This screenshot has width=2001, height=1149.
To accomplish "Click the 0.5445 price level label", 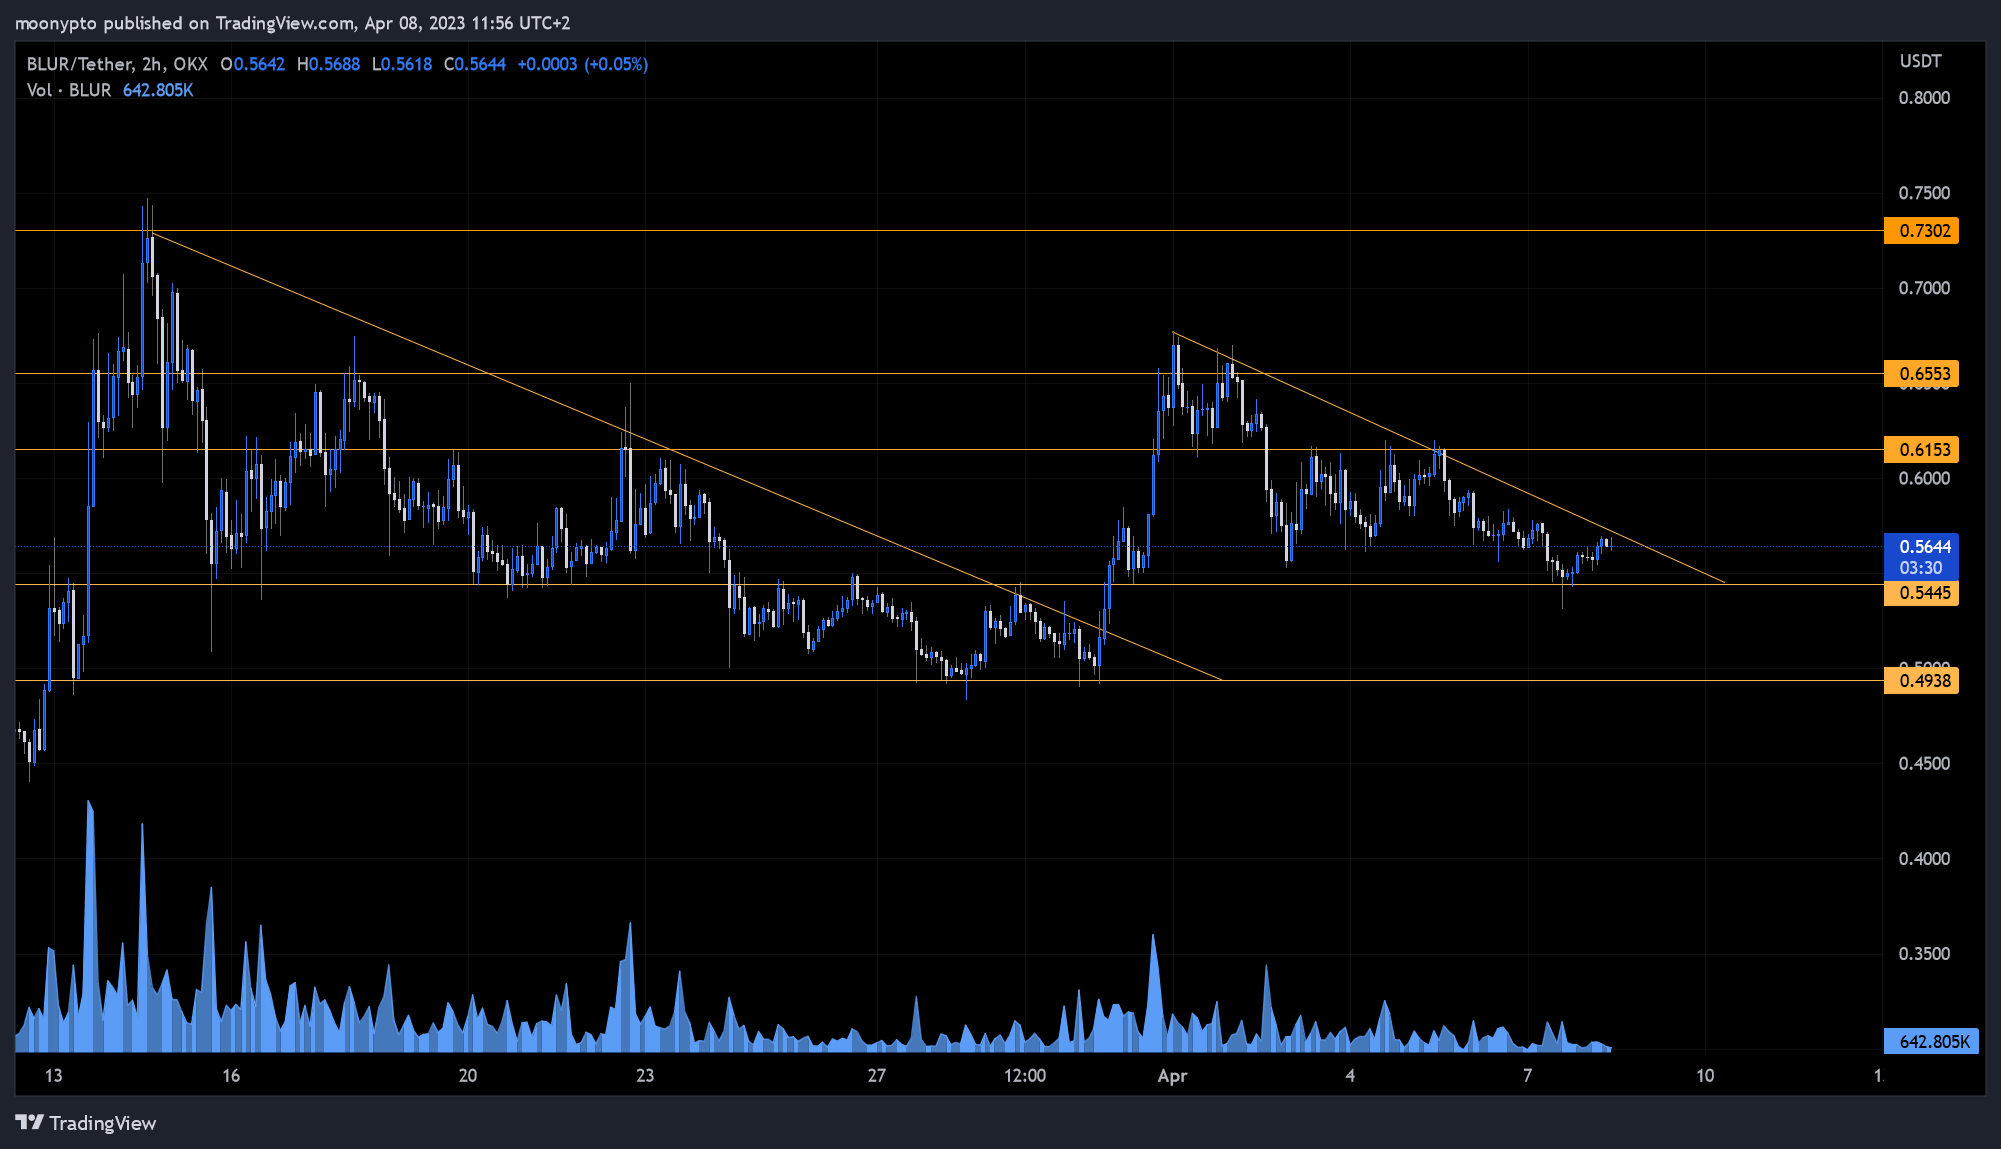I will (x=1921, y=593).
